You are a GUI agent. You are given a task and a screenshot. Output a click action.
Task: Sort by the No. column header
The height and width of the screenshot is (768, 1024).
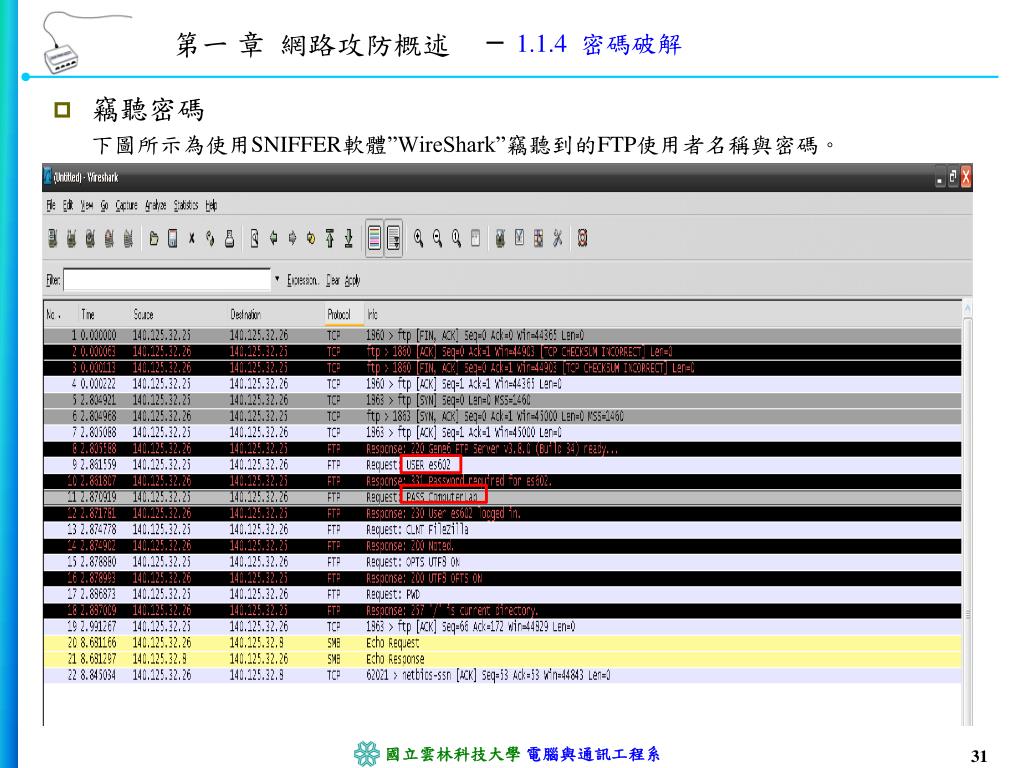pyautogui.click(x=61, y=314)
